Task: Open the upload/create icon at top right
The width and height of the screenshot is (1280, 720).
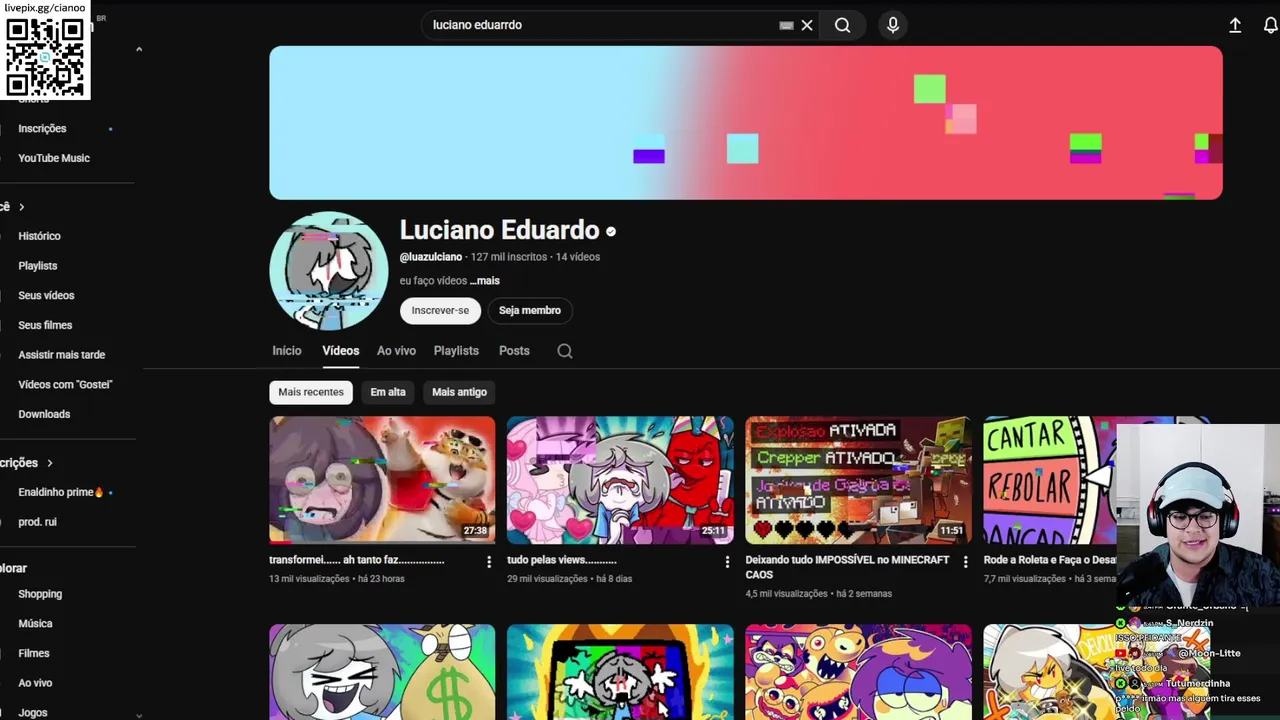Action: (x=1235, y=25)
